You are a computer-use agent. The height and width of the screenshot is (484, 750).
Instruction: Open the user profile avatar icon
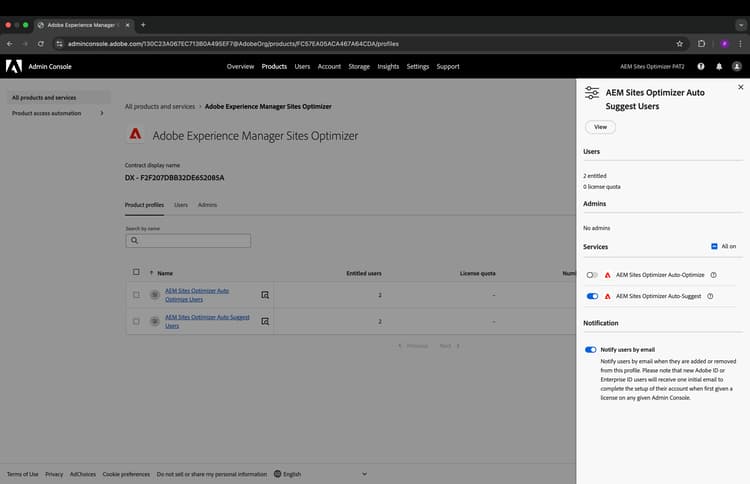[x=737, y=66]
